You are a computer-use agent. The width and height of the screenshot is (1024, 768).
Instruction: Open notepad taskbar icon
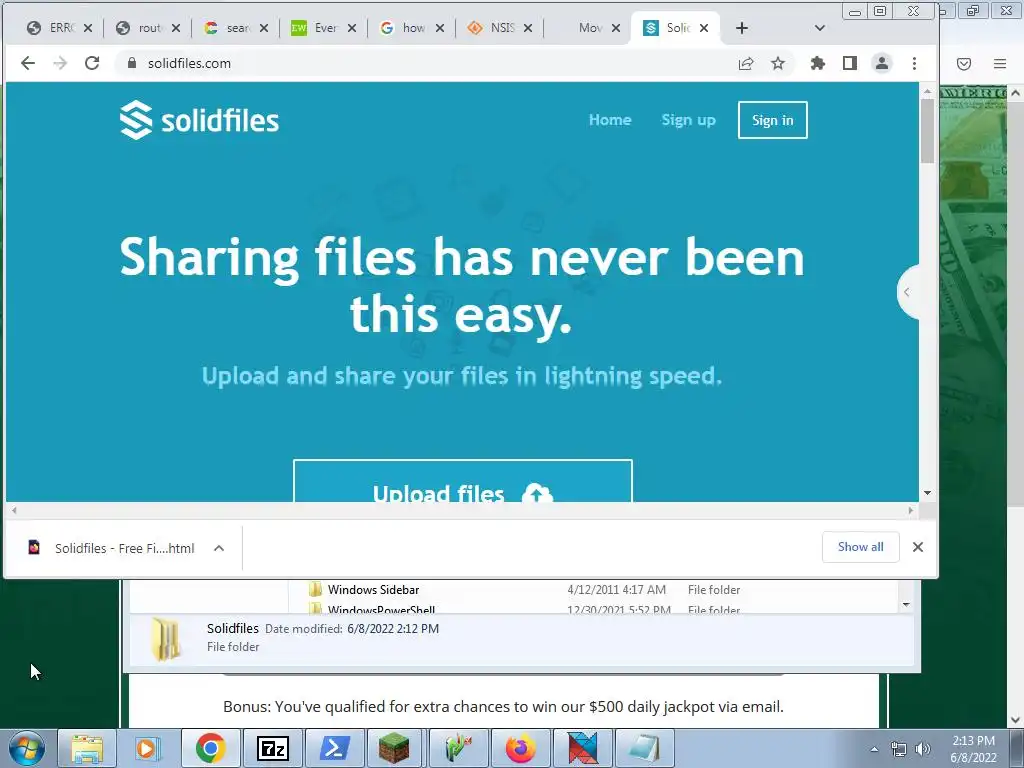click(x=644, y=748)
